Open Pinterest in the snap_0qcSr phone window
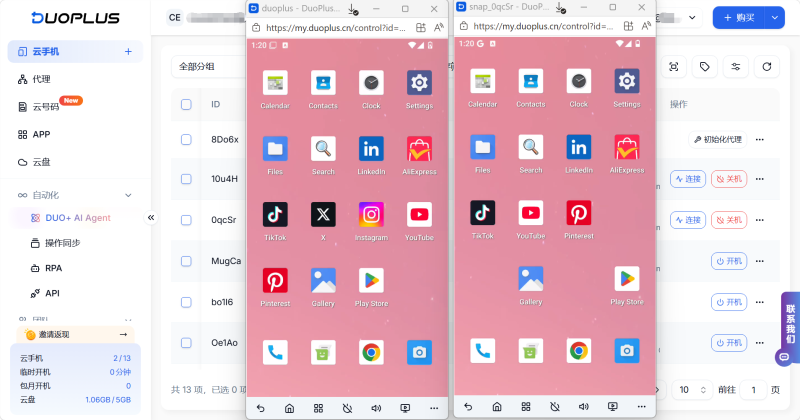The width and height of the screenshot is (800, 420). [578, 215]
